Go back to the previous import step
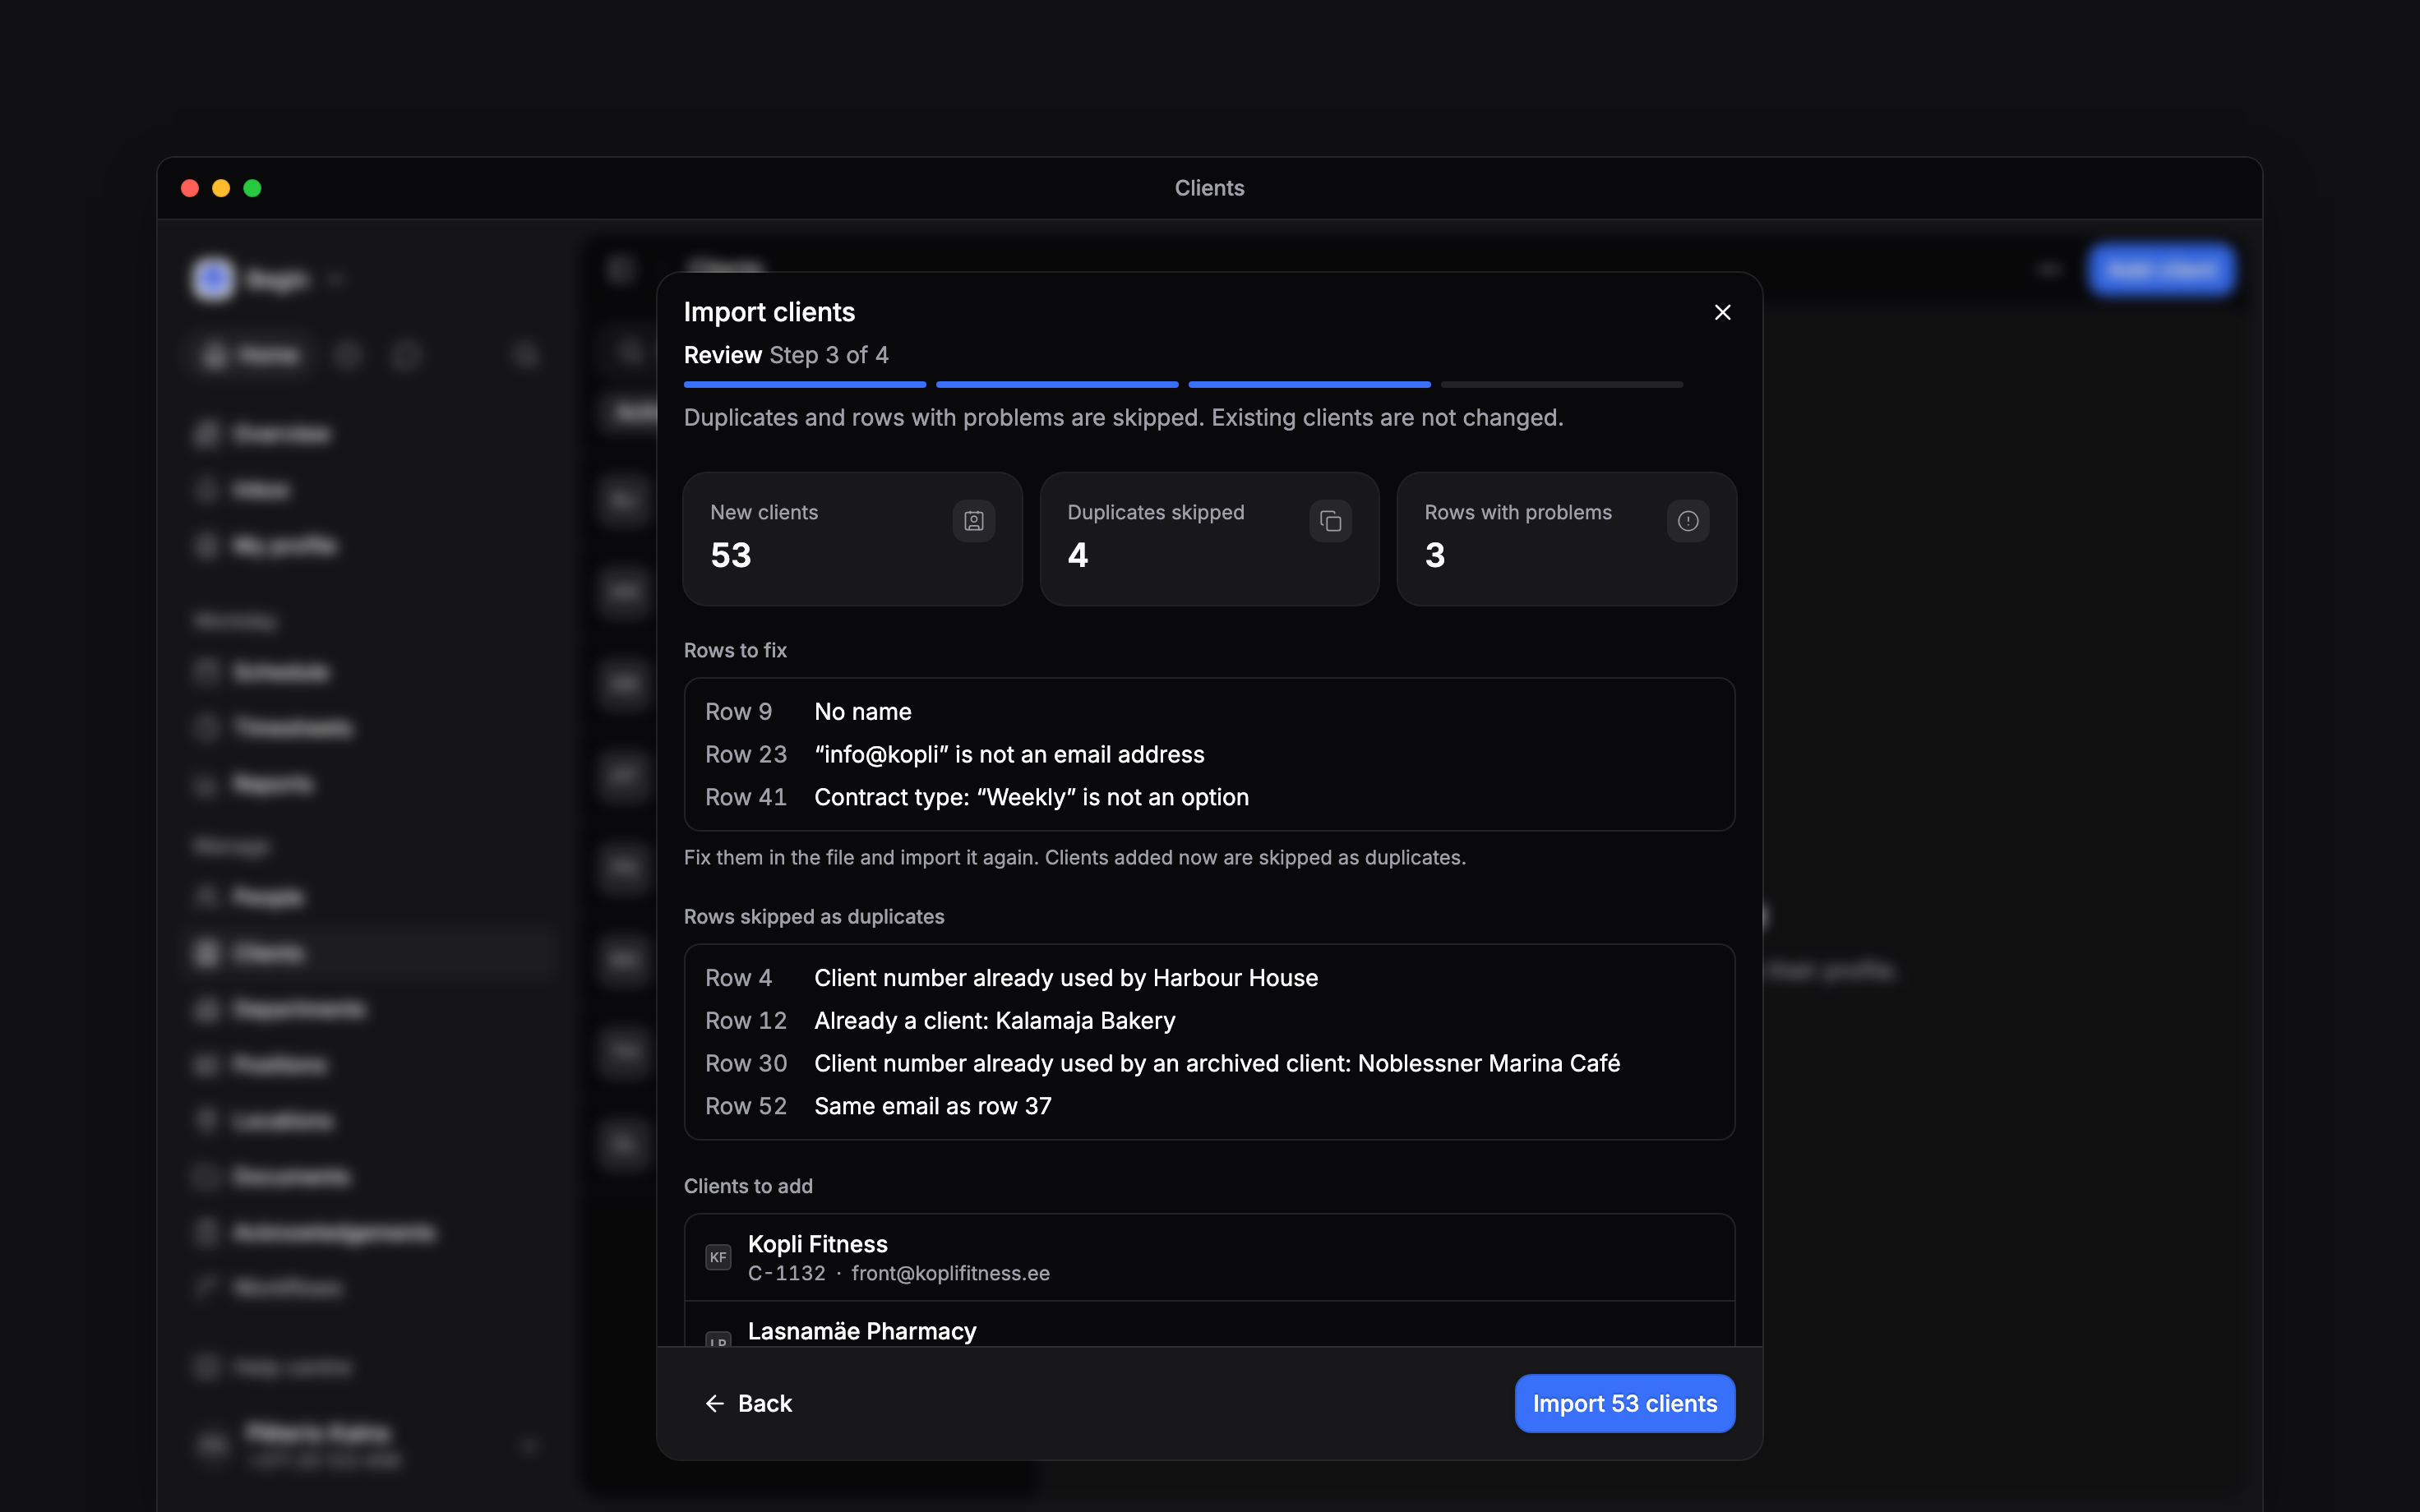The image size is (2420, 1512). (748, 1403)
